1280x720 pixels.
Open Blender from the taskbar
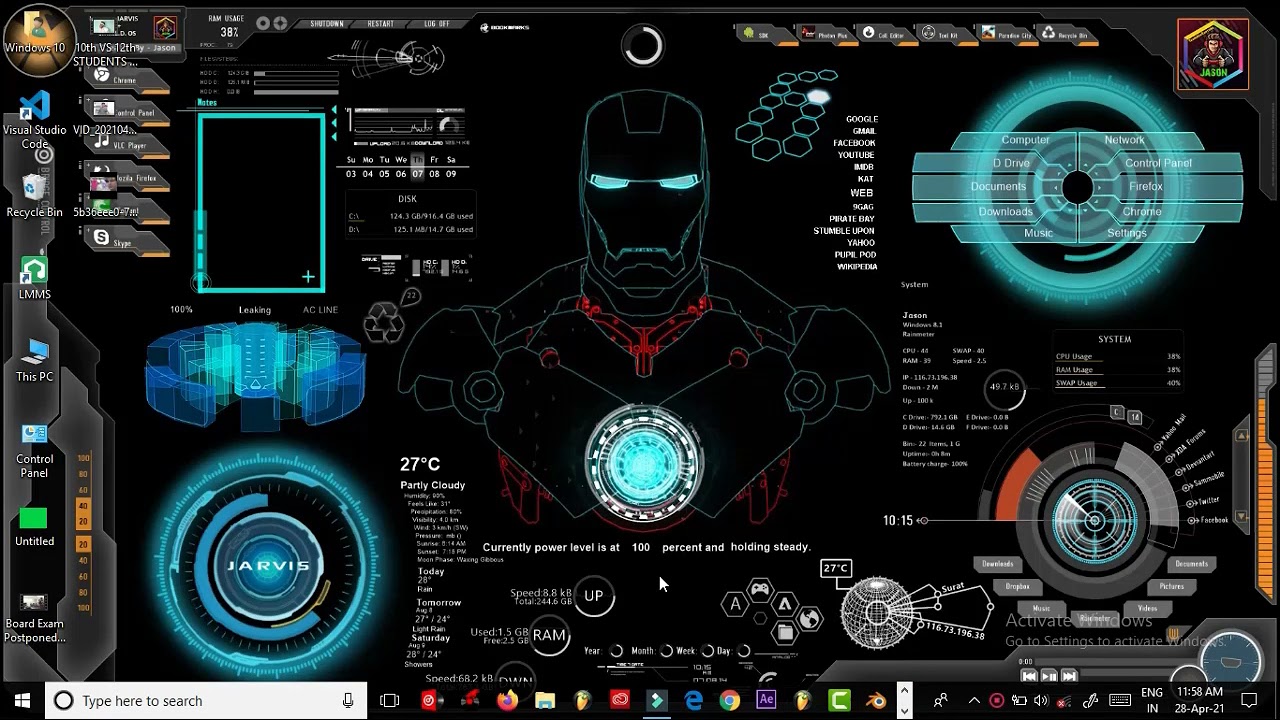click(877, 700)
